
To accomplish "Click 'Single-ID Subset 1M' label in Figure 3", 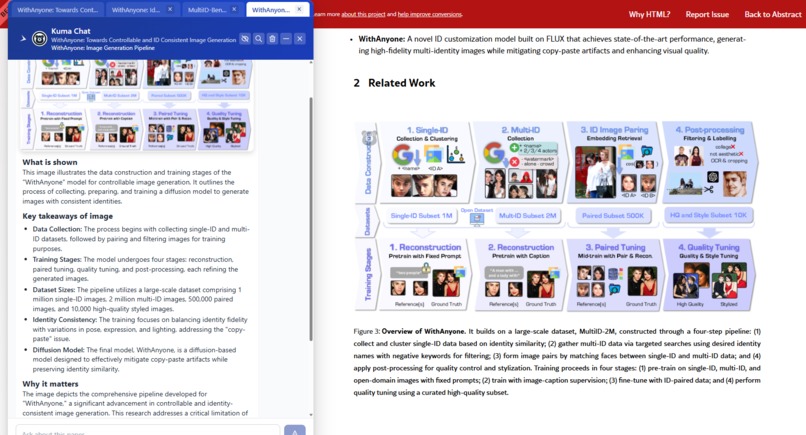I will [x=421, y=215].
